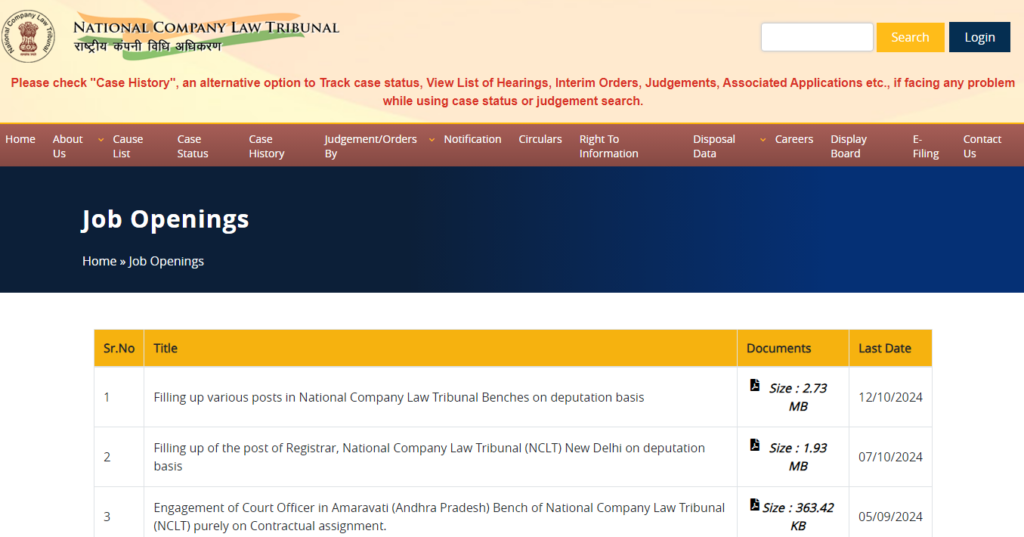This screenshot has width=1024, height=537.
Task: Open PDF icon for Court Officer Amaravati row
Action: 755,505
